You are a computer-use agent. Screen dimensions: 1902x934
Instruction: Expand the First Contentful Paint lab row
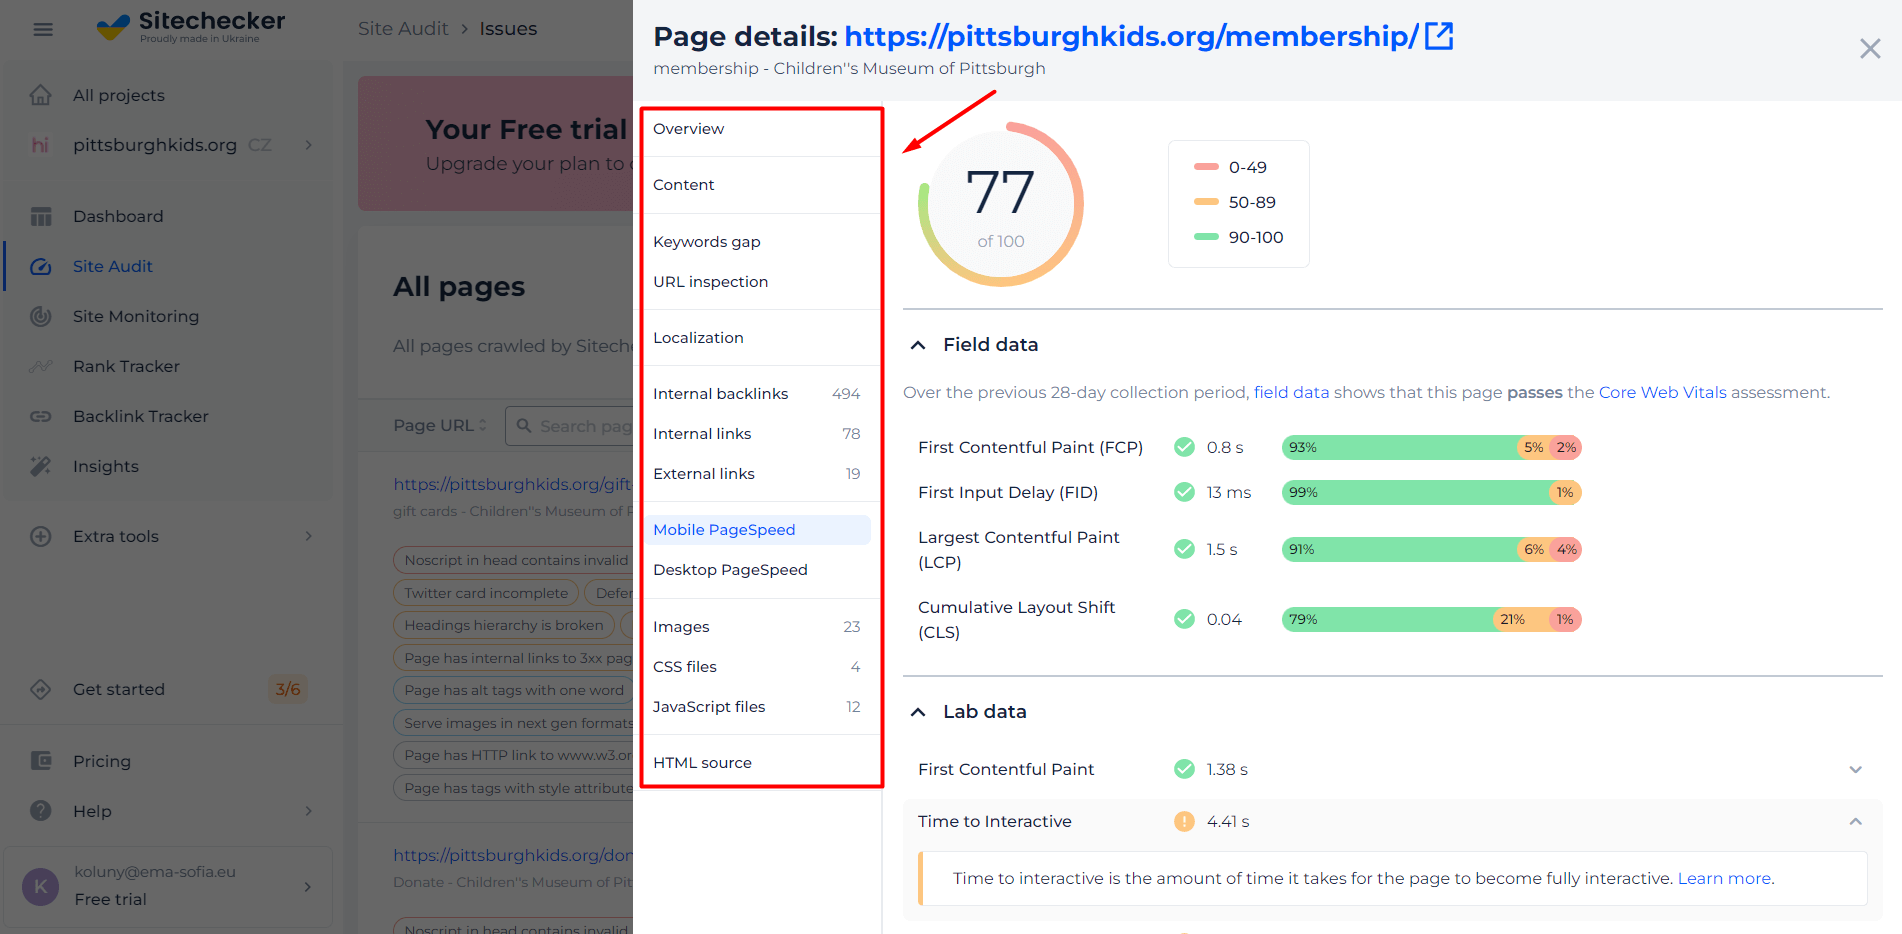(x=1855, y=769)
